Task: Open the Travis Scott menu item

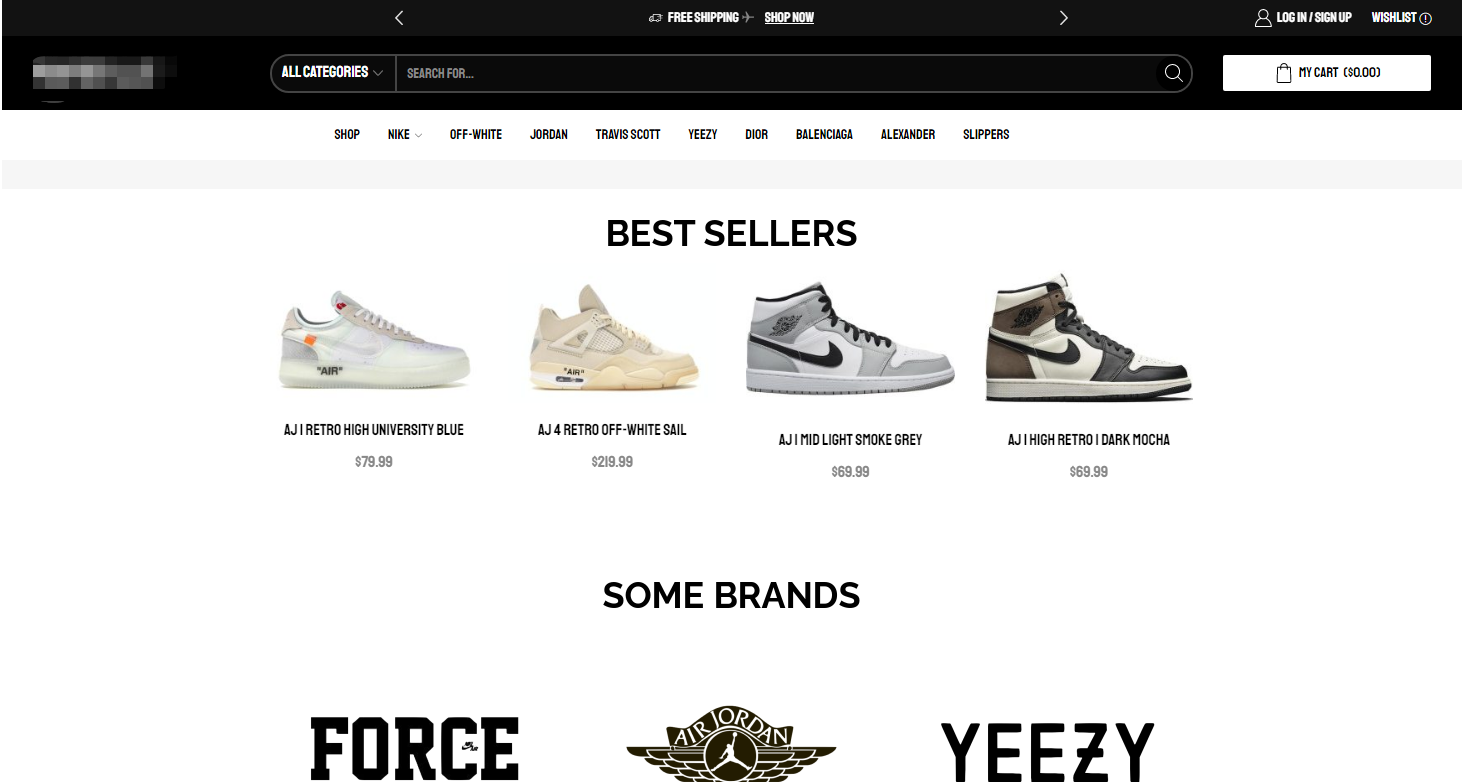Action: tap(628, 134)
